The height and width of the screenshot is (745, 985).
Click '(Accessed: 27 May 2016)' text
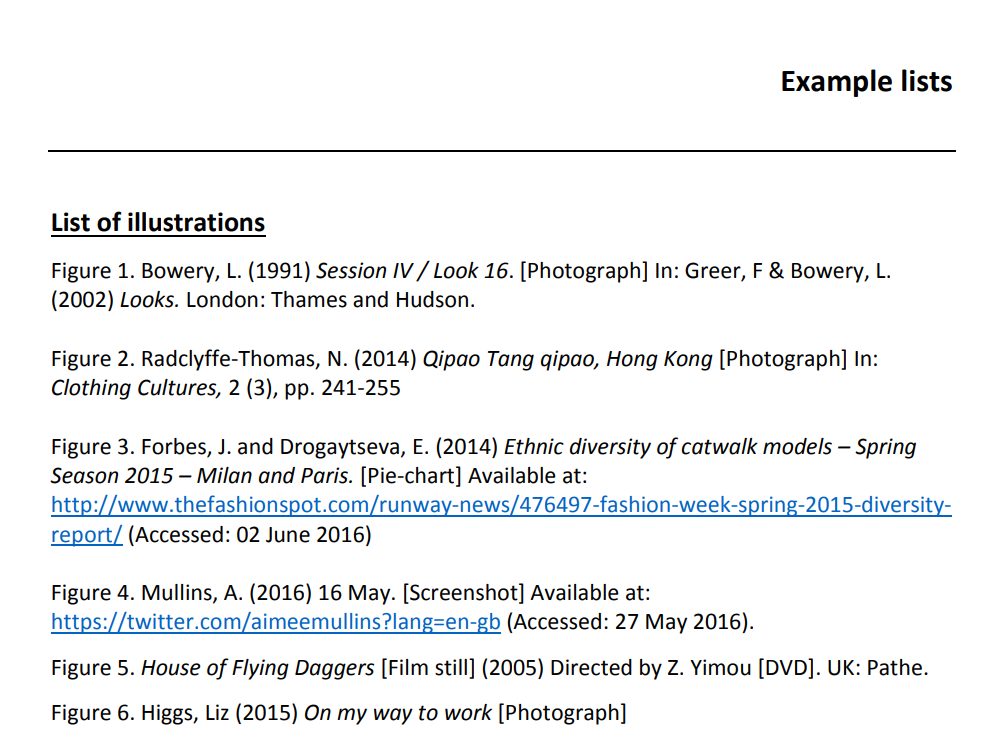pos(630,622)
